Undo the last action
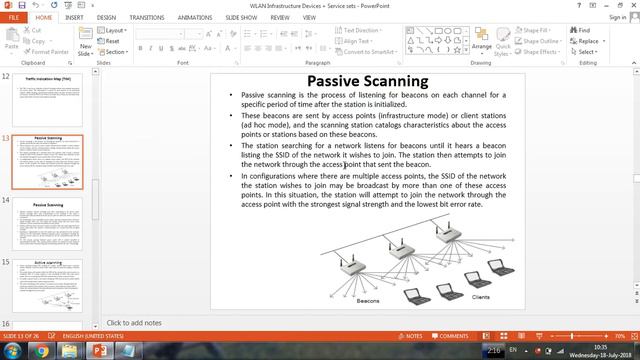 (36, 5)
